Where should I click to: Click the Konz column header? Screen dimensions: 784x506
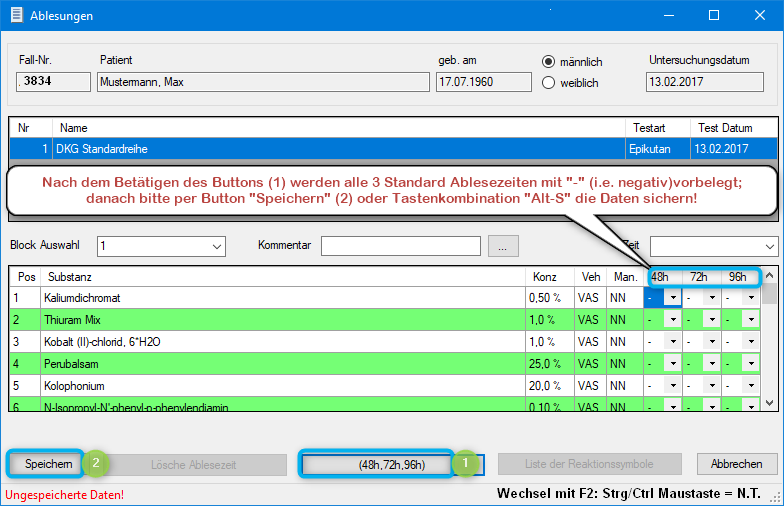[547, 276]
